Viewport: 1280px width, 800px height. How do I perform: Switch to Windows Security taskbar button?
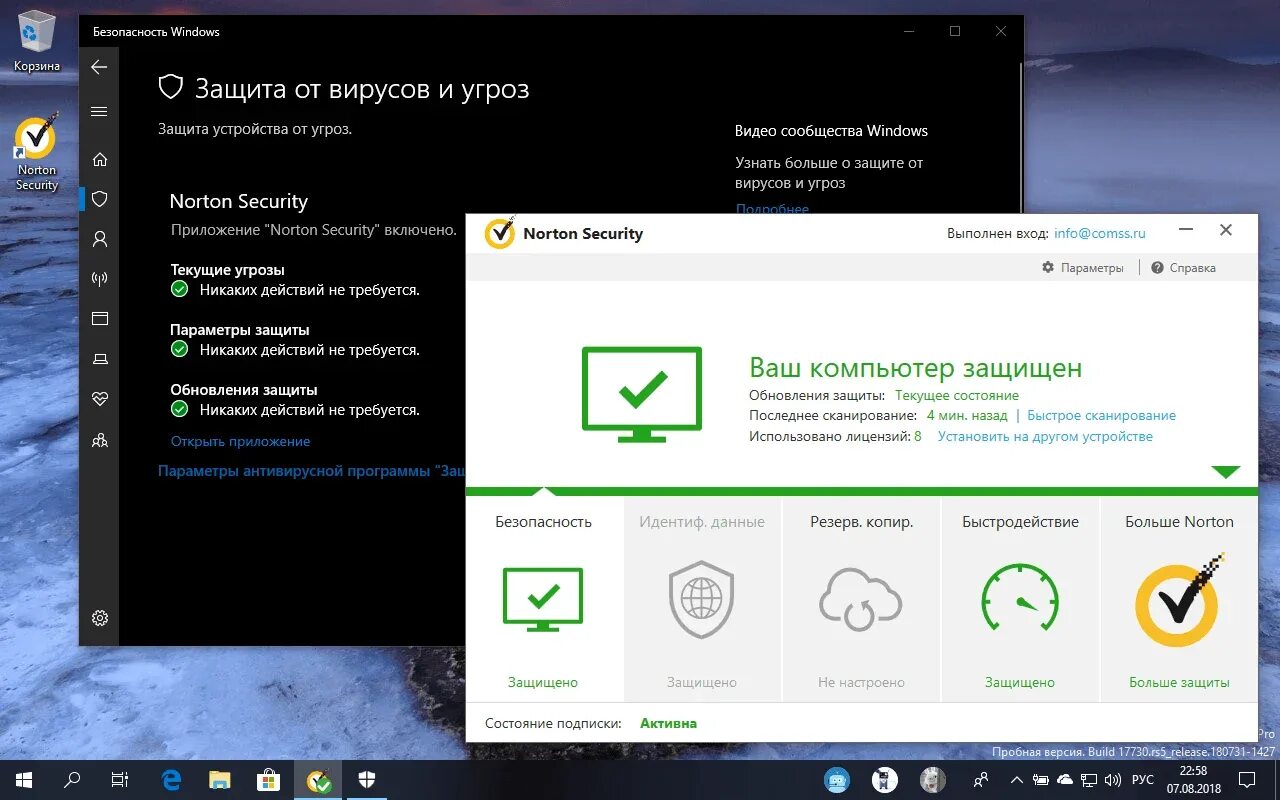click(x=367, y=780)
